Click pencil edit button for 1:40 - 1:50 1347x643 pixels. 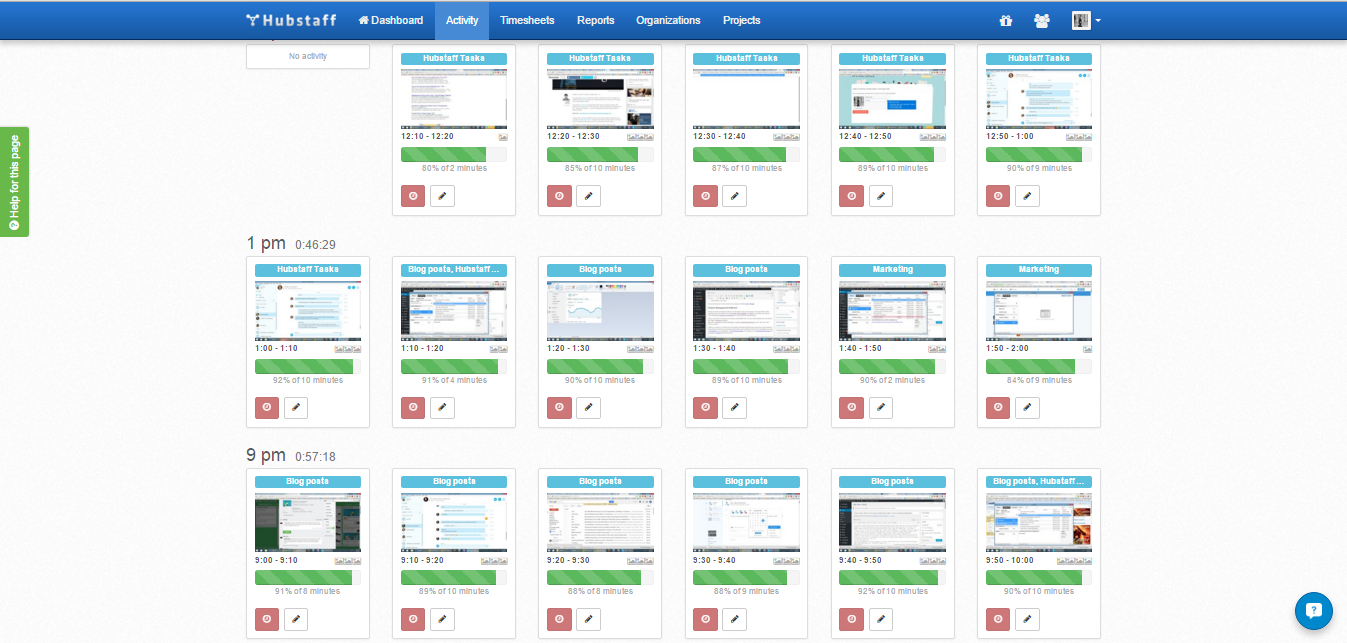880,408
